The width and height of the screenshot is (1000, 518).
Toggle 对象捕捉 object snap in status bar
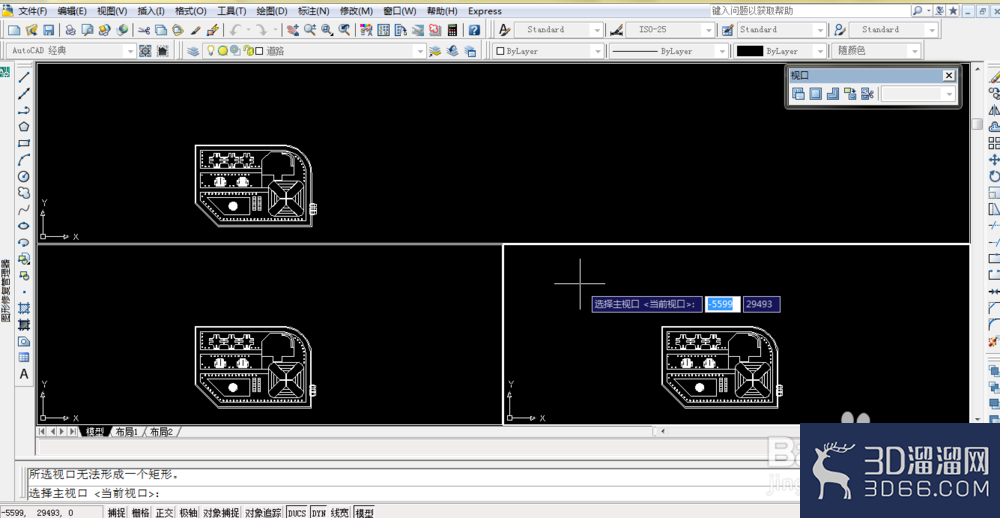[x=221, y=513]
